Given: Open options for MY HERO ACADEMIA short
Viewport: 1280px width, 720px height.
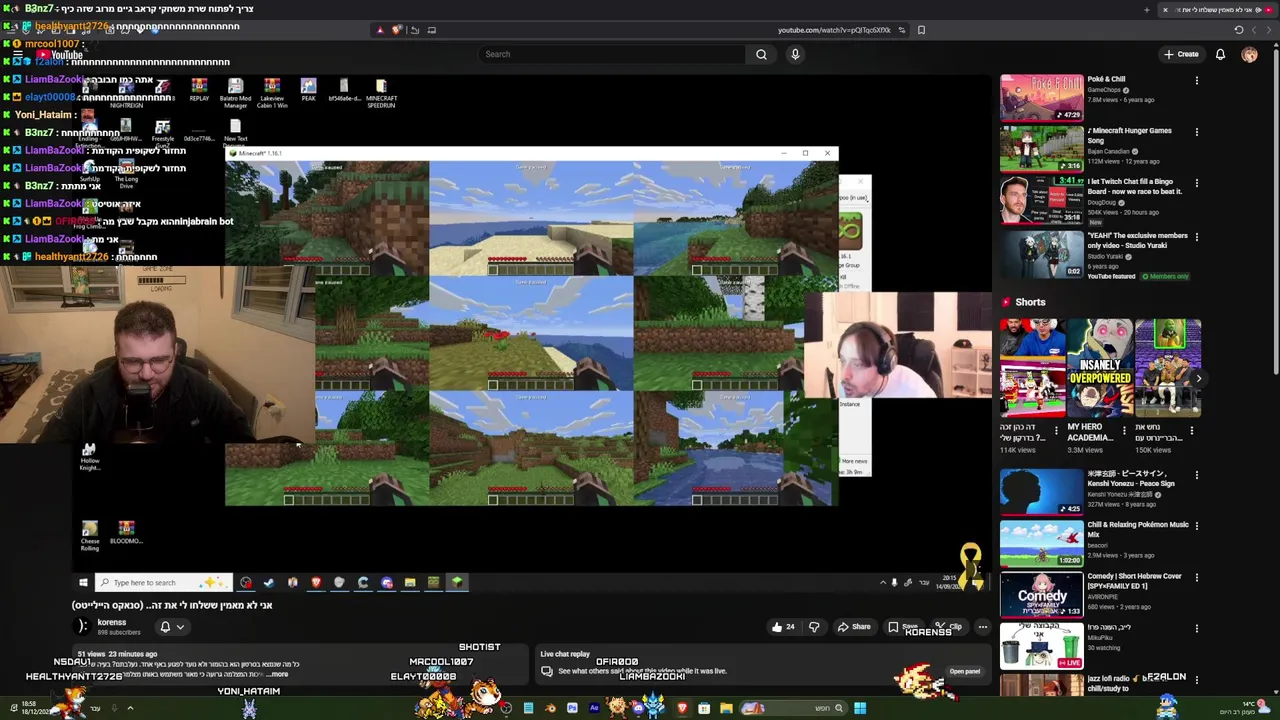Looking at the screenshot, I should (x=1124, y=430).
